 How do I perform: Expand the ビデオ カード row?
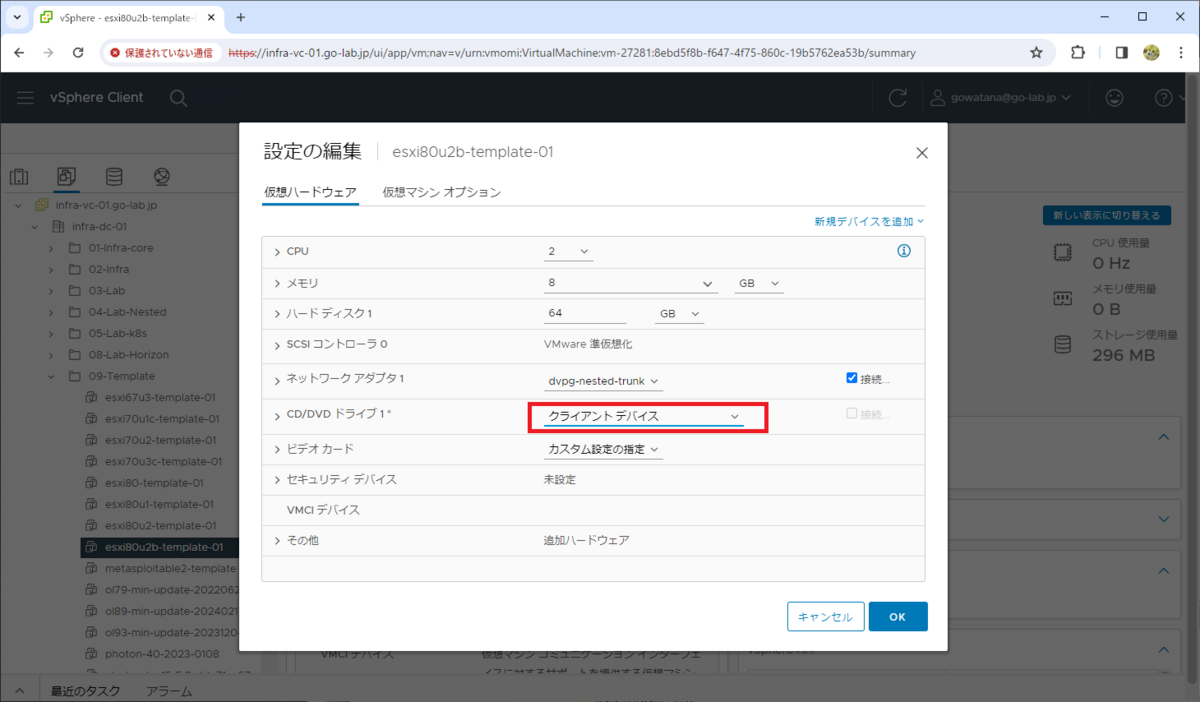[x=277, y=449]
